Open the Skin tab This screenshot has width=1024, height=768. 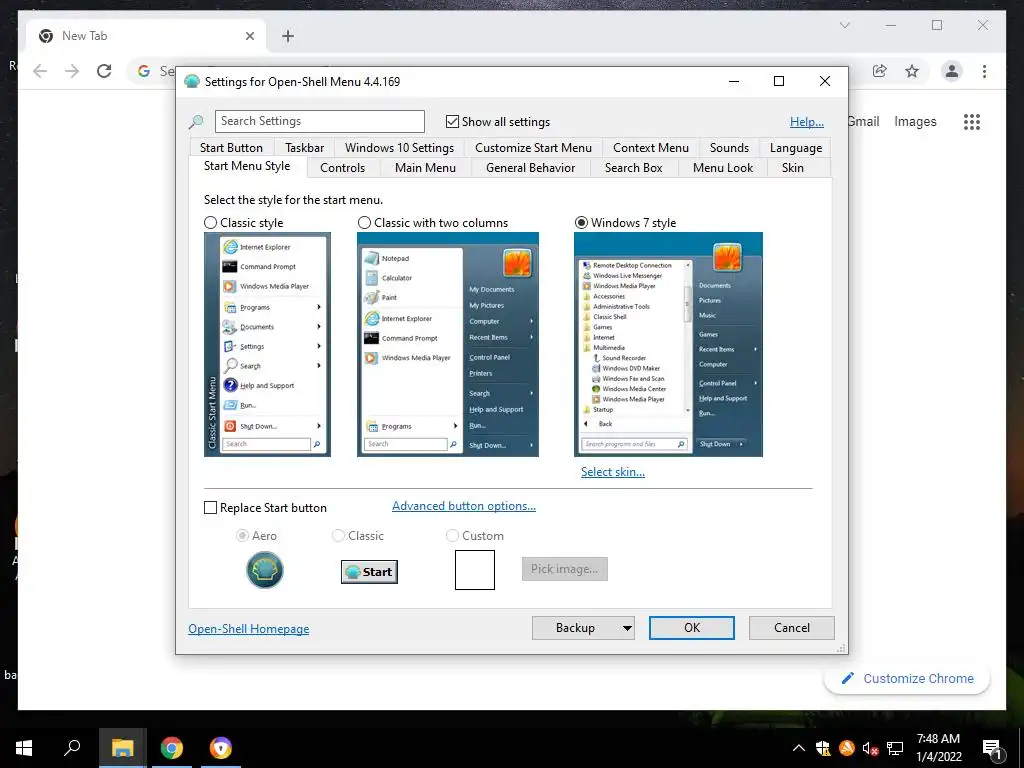click(x=793, y=168)
